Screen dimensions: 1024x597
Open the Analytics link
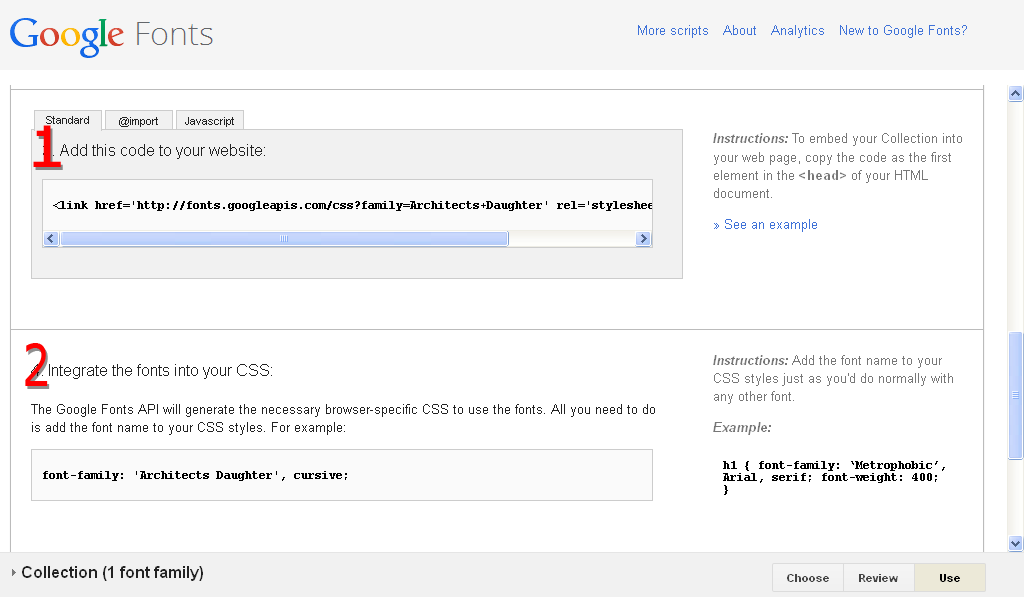pos(797,31)
